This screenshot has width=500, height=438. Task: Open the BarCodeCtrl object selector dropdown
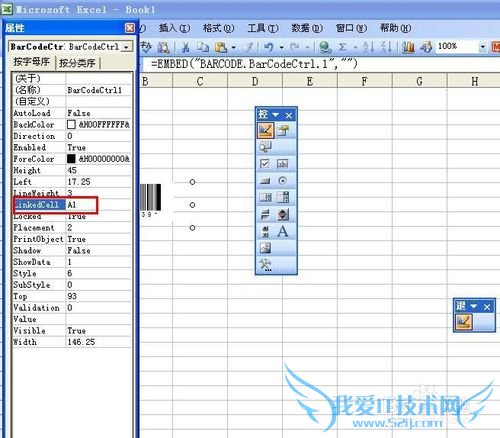click(x=126, y=47)
